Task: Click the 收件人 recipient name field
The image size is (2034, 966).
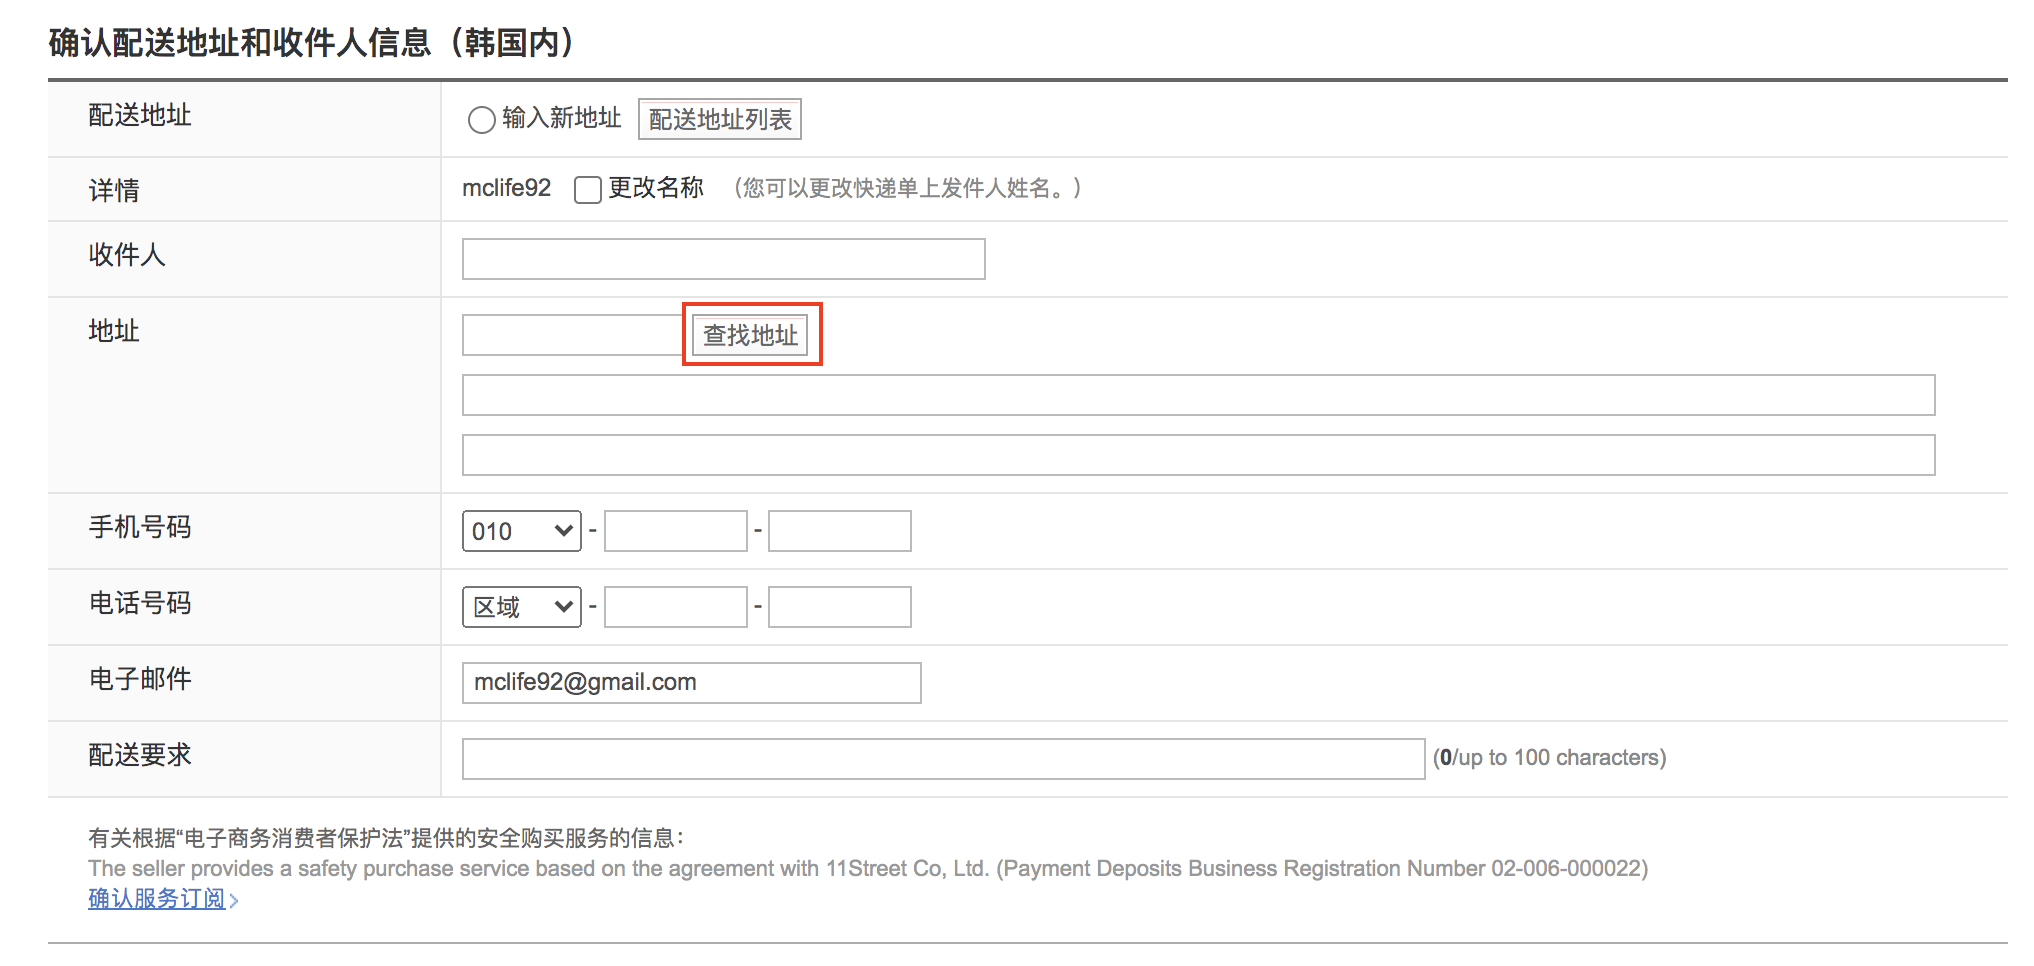Action: click(723, 259)
